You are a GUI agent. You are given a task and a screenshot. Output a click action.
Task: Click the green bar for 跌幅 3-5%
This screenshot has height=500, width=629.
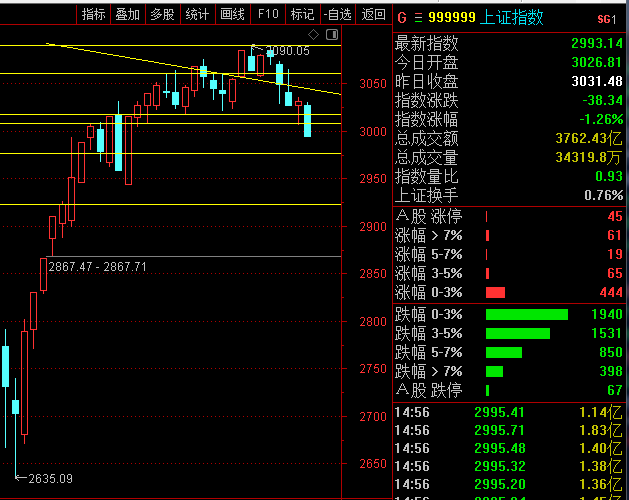(x=518, y=333)
